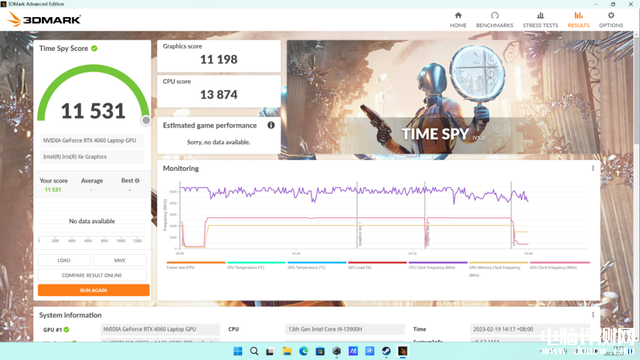Viewport: 640px width, 360px height.
Task: Compare result online
Action: tap(92, 275)
